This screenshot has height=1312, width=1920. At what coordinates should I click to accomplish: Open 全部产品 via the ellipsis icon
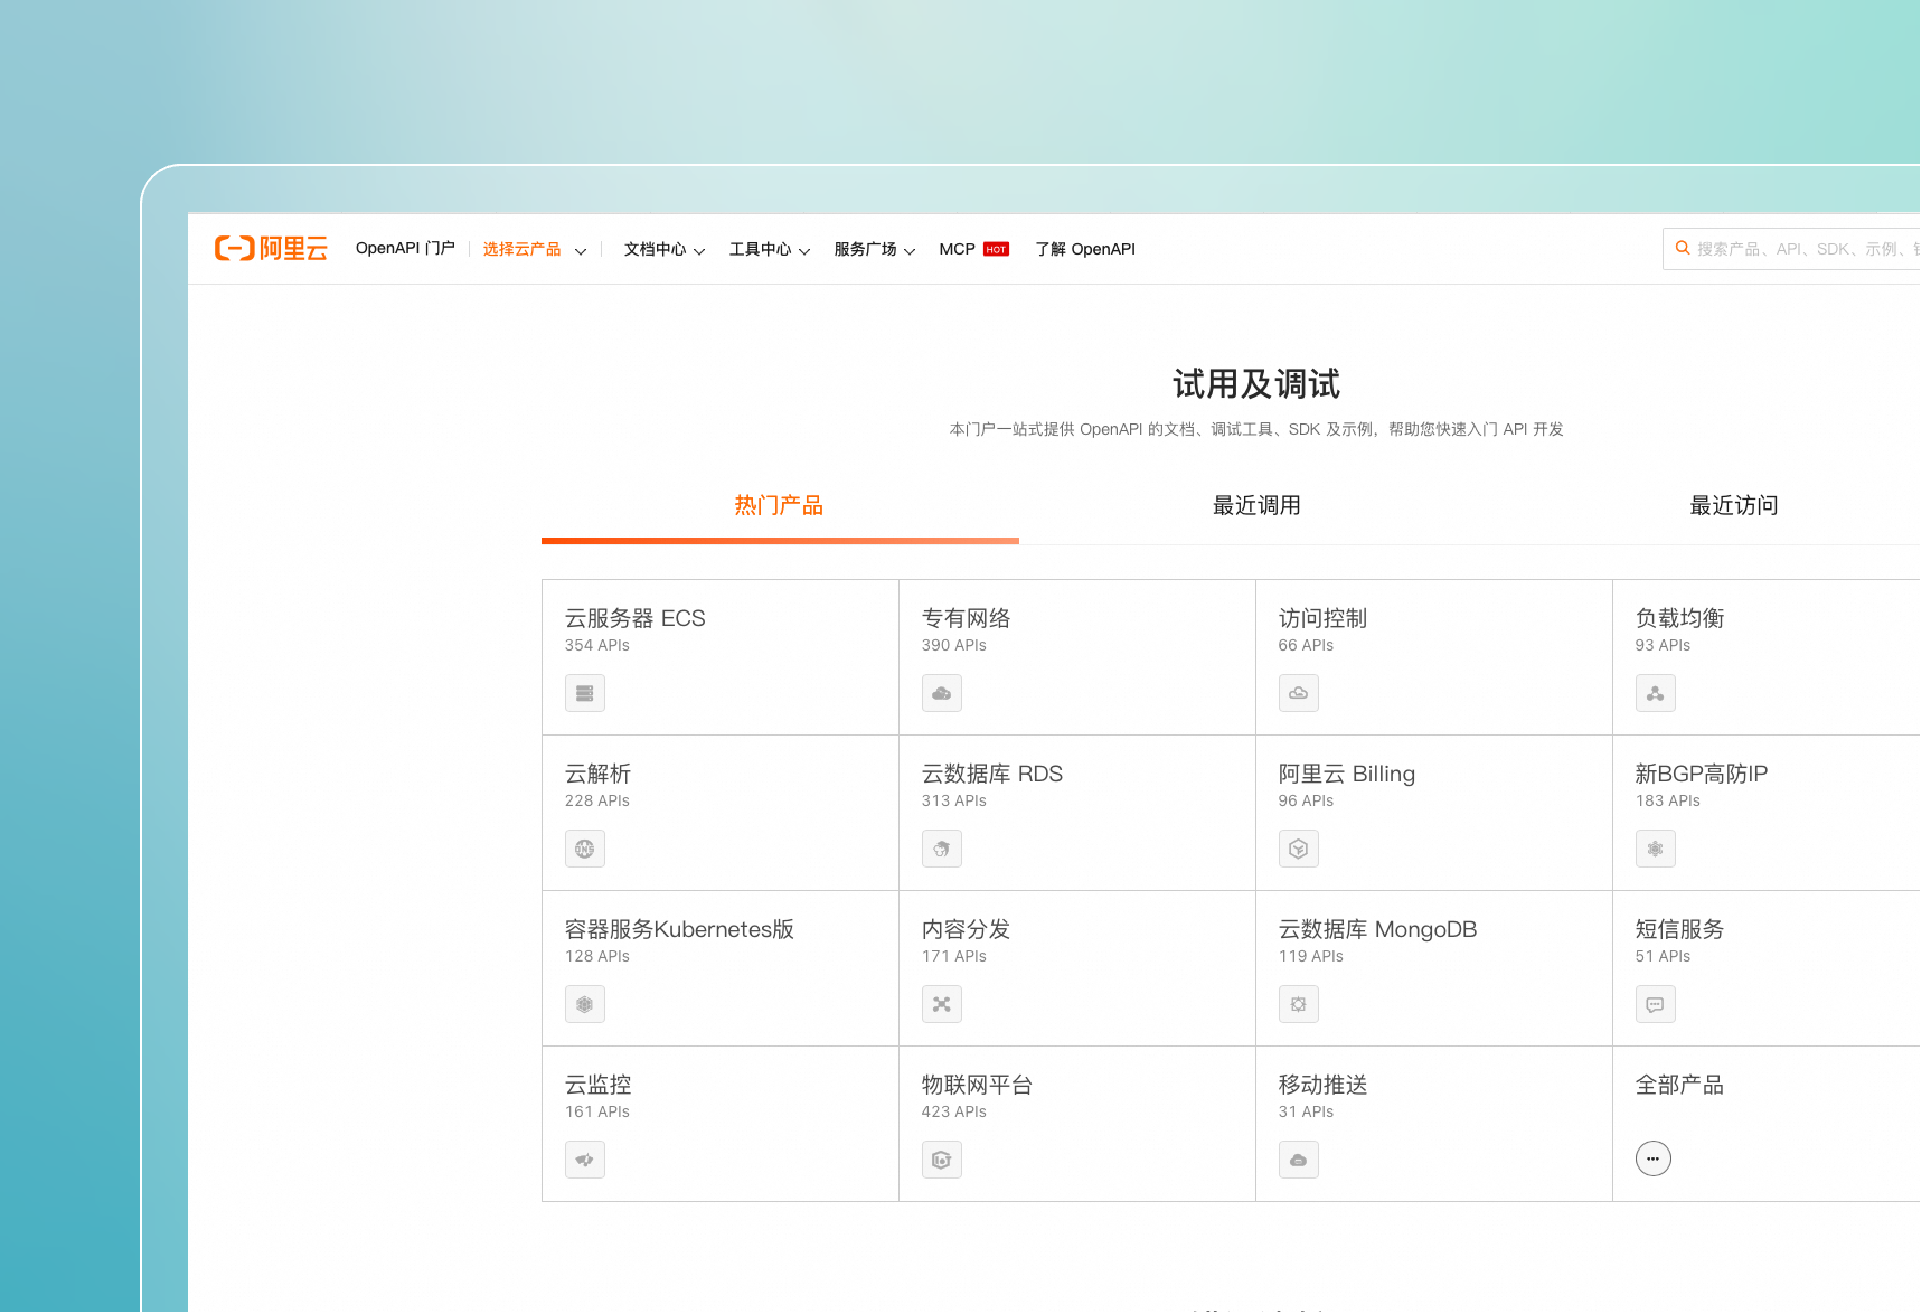[1653, 1158]
